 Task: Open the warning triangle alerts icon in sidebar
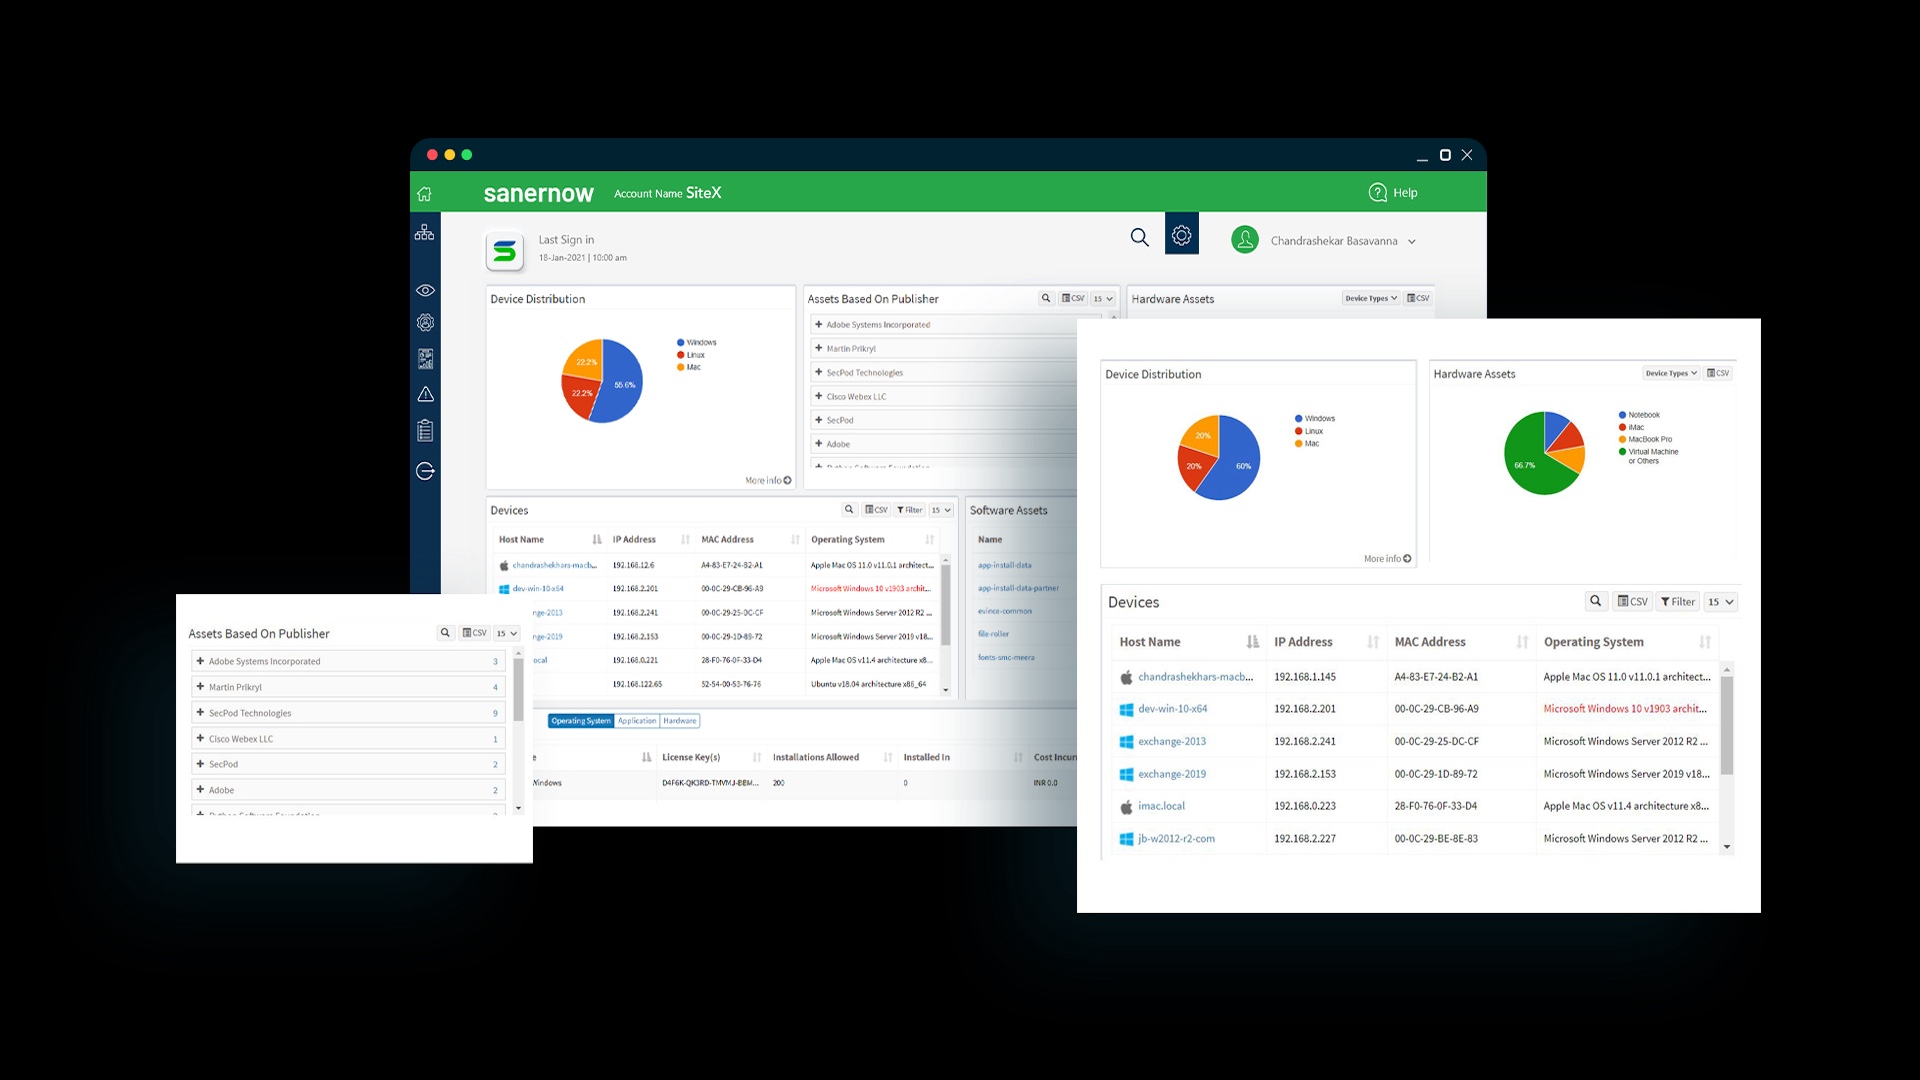click(x=425, y=395)
